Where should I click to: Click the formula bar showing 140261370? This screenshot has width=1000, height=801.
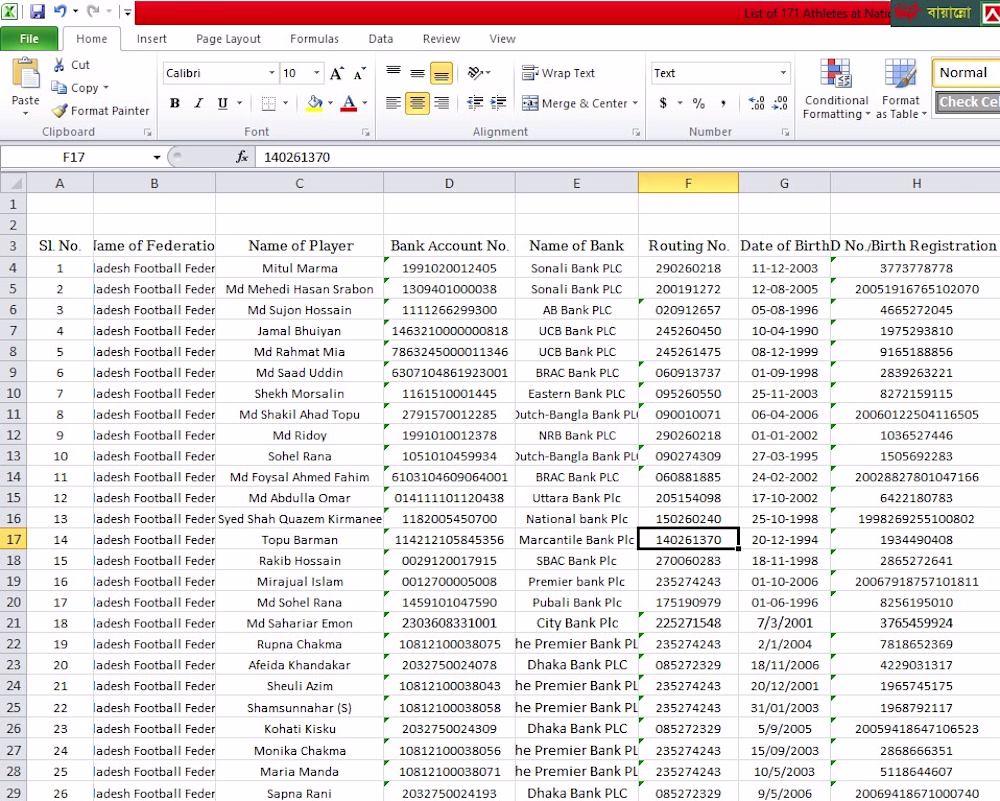[x=628, y=157]
